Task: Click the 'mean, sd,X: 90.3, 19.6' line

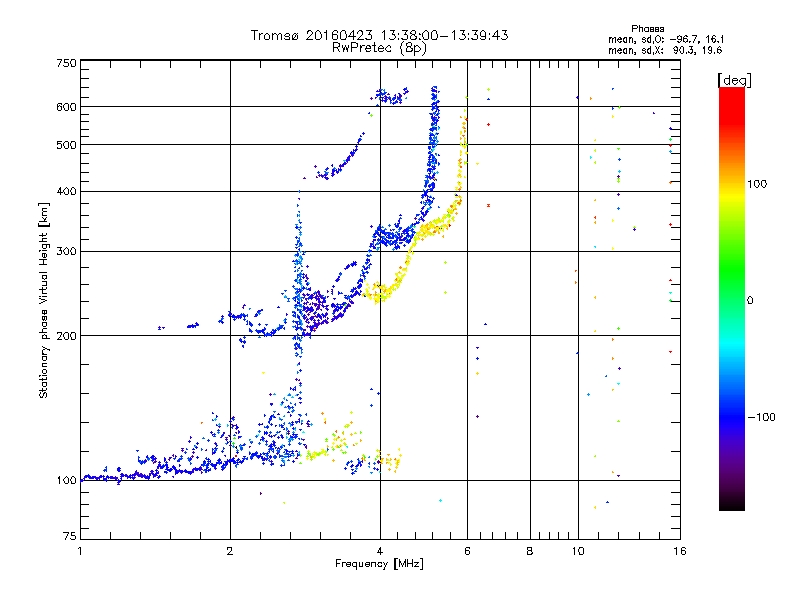Action: pyautogui.click(x=665, y=50)
